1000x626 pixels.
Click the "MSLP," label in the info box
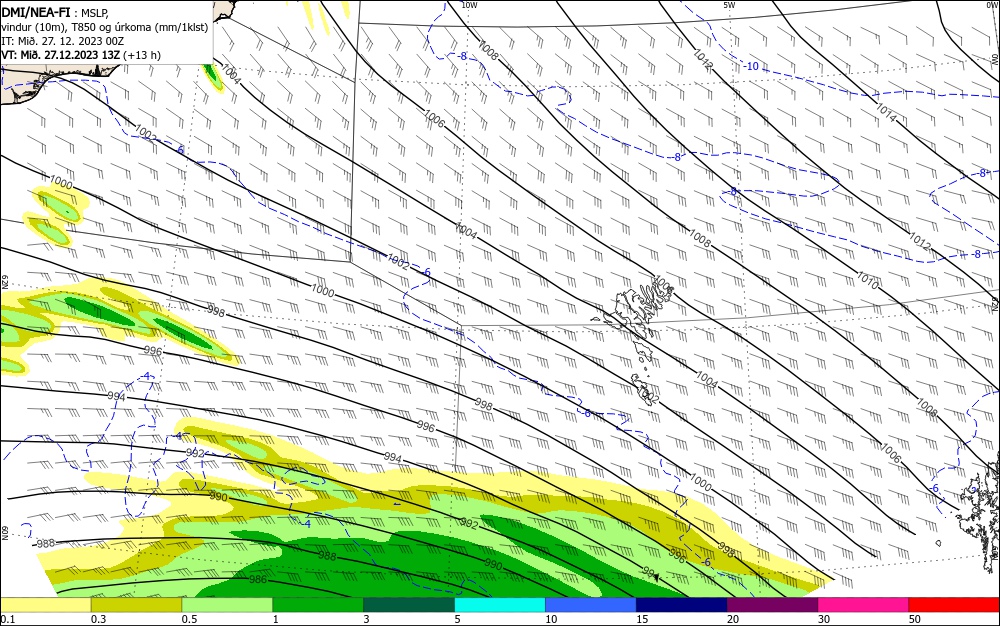pyautogui.click(x=95, y=13)
